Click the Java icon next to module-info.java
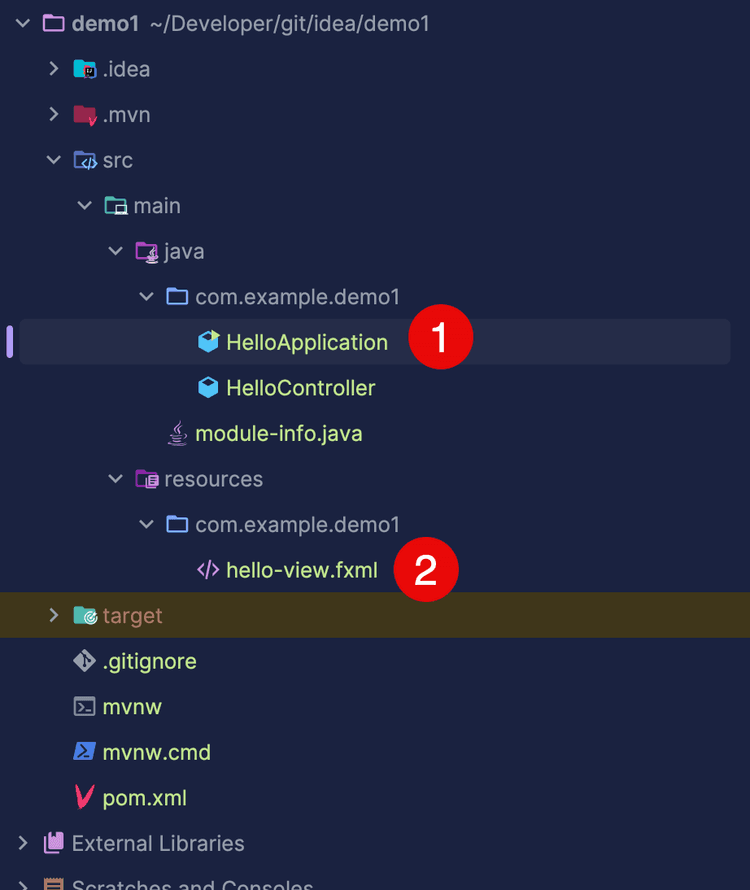The height and width of the screenshot is (890, 750). (177, 433)
